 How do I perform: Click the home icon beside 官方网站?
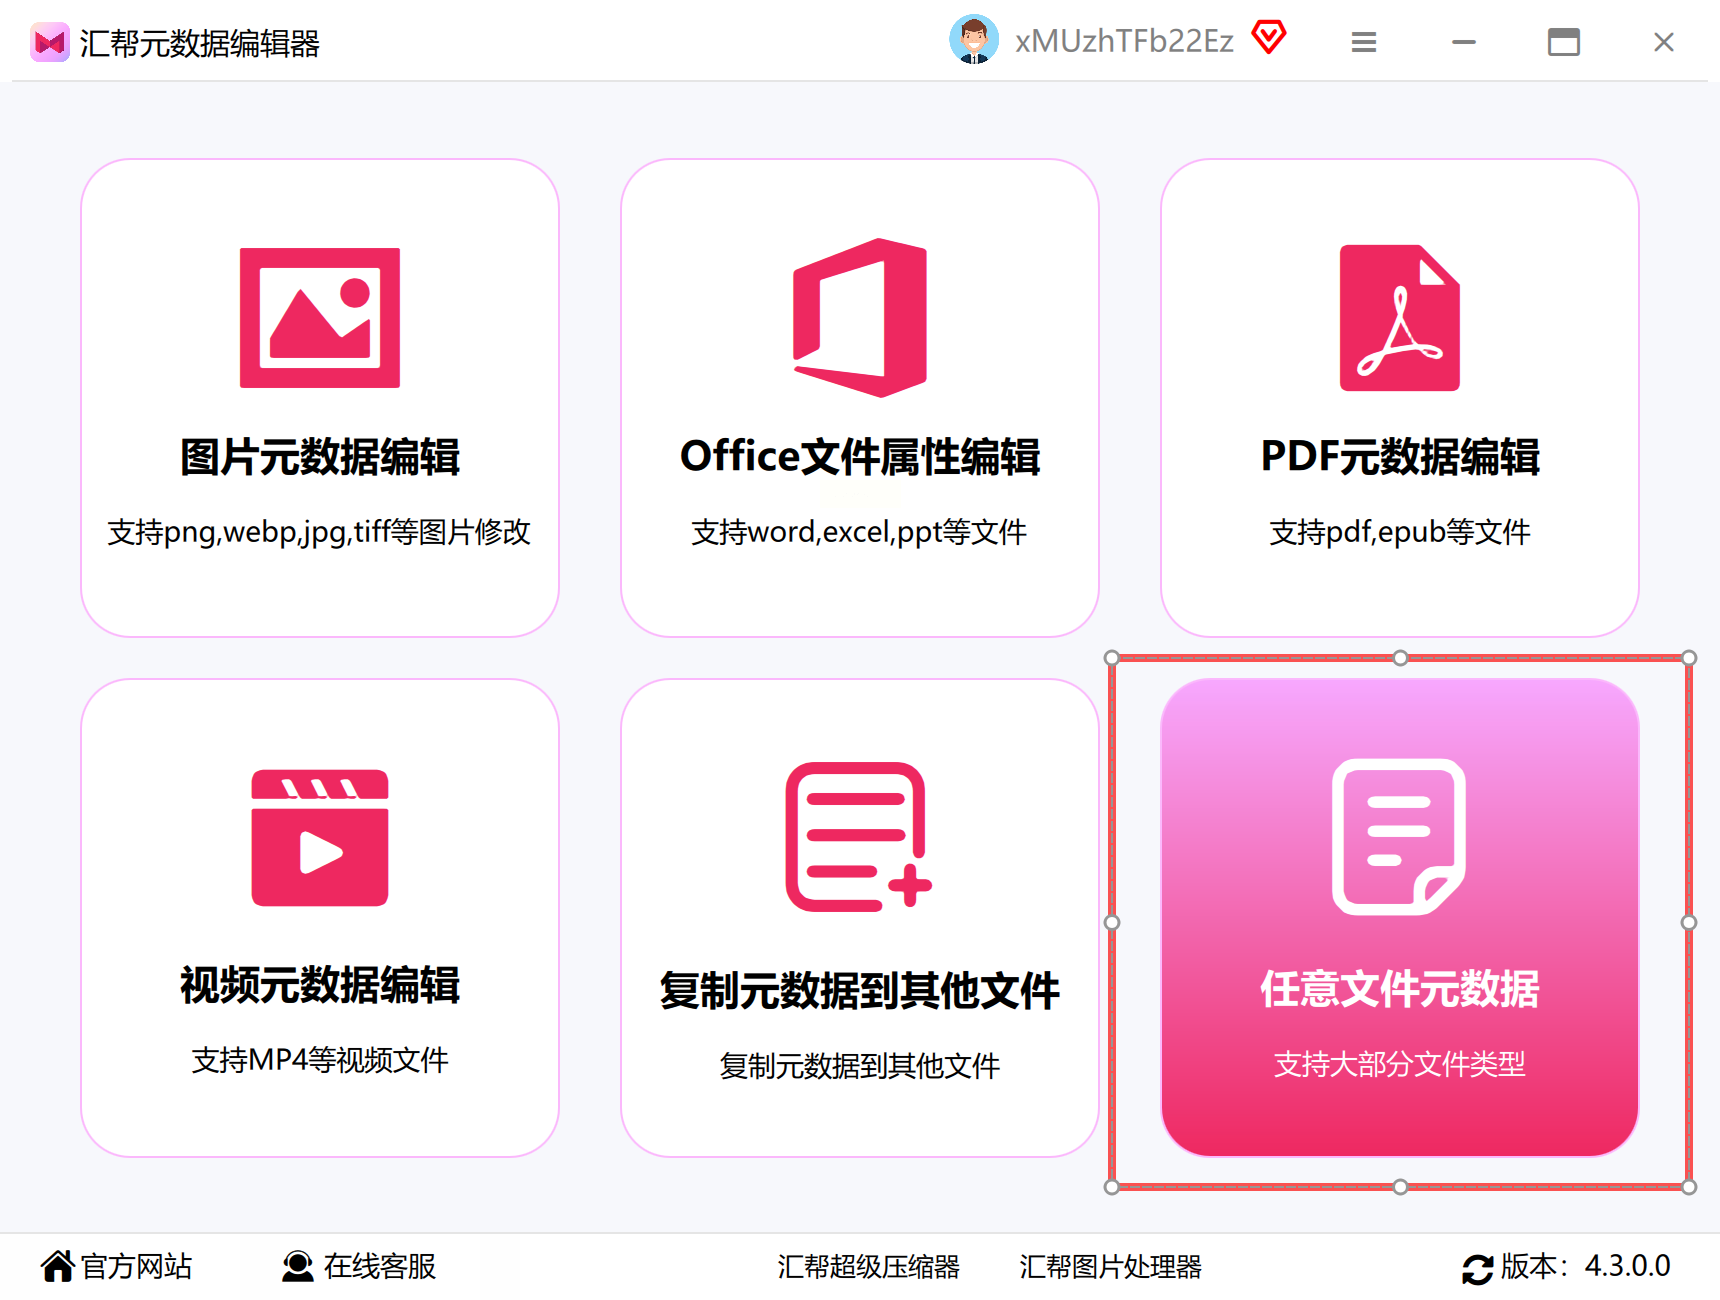(58, 1266)
